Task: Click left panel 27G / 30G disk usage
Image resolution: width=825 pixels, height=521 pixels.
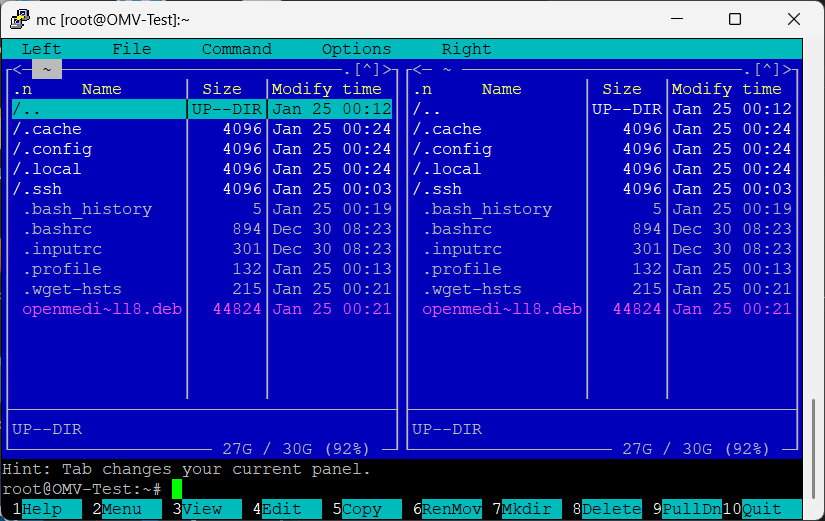Action: pos(296,449)
